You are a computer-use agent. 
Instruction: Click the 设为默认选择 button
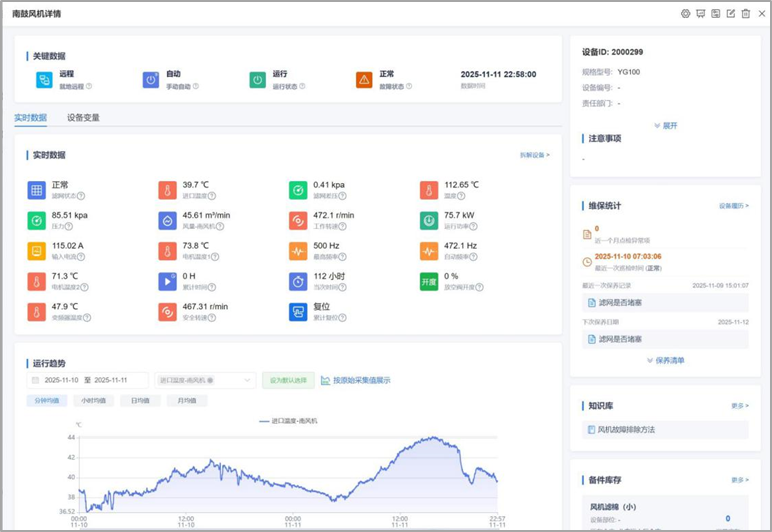tap(287, 380)
